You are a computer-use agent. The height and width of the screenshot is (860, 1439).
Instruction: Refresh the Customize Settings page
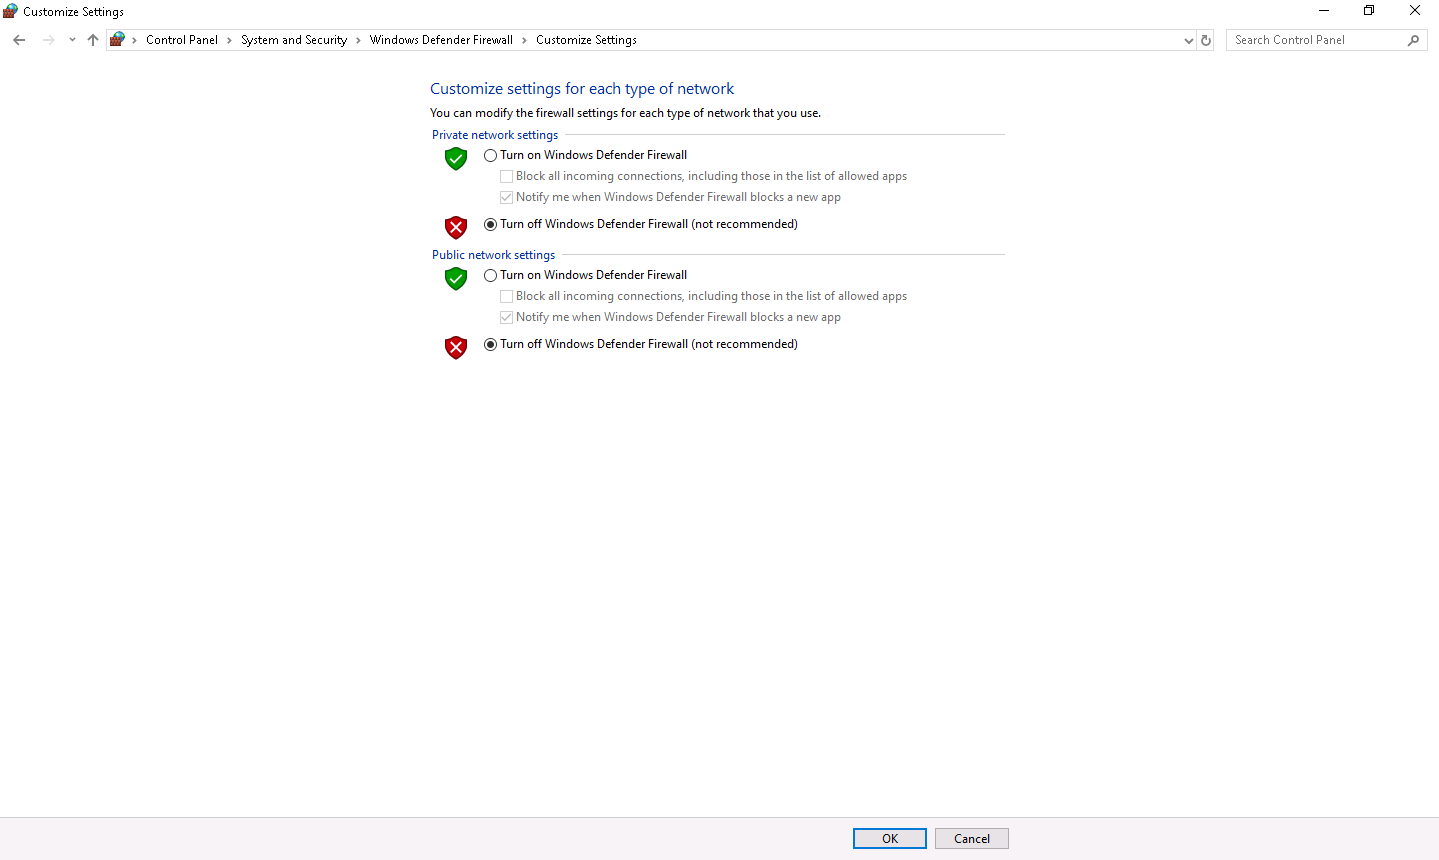tap(1206, 40)
